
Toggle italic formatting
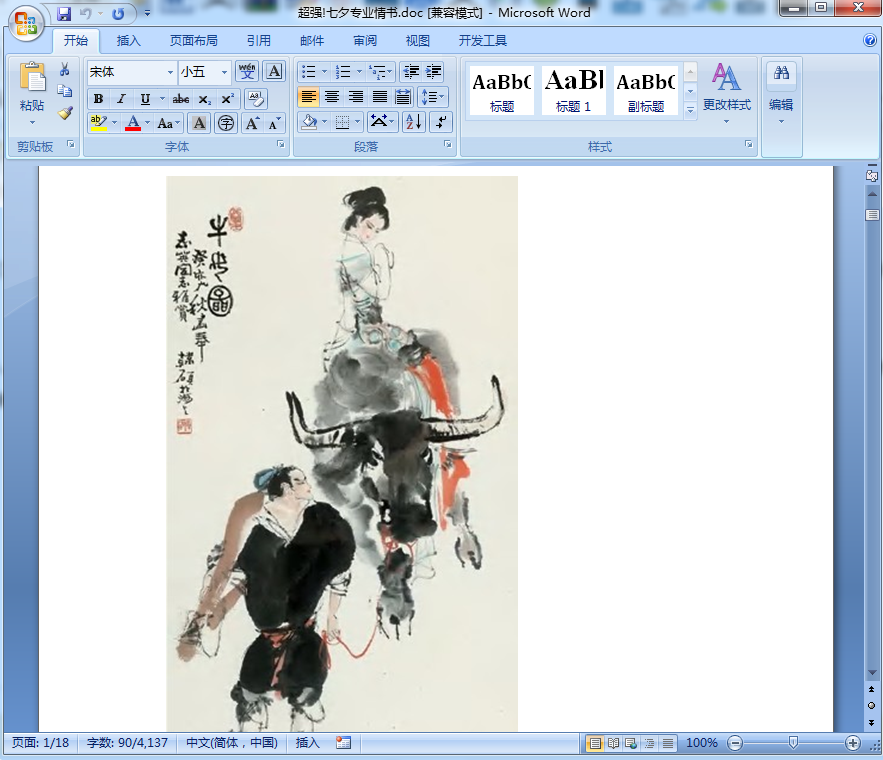[x=121, y=99]
